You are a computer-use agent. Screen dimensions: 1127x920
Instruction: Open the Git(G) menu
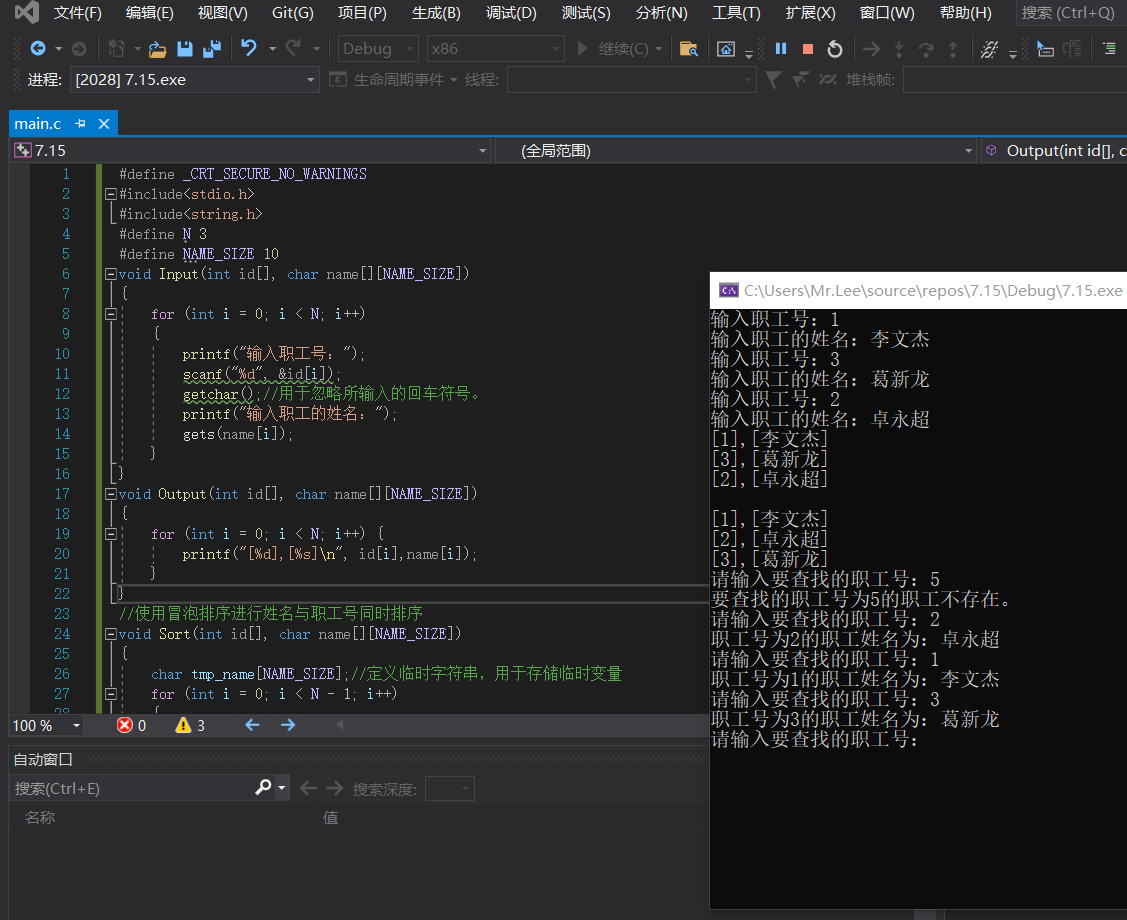pyautogui.click(x=293, y=13)
